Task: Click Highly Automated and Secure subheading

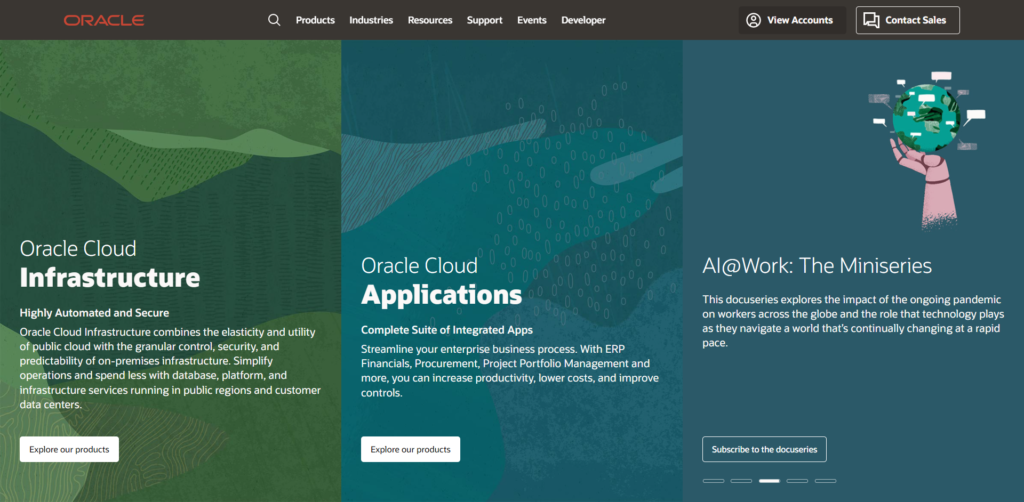Action: coord(94,313)
